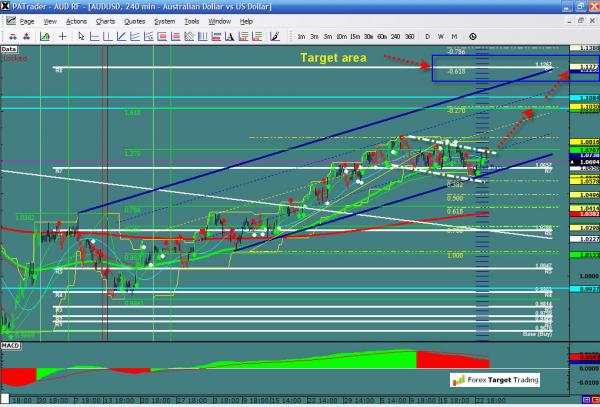The height and width of the screenshot is (407, 600).
Task: Open the Charts menu
Action: (x=105, y=20)
